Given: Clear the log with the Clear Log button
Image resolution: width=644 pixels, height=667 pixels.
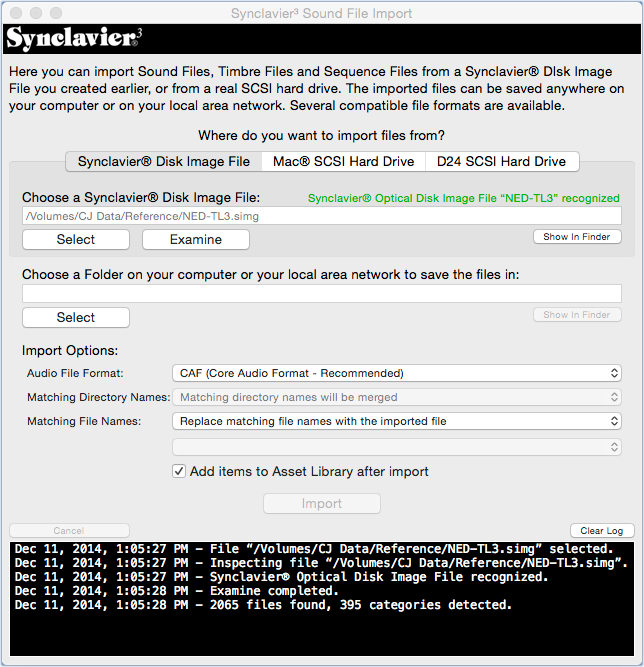Looking at the screenshot, I should click(x=601, y=531).
